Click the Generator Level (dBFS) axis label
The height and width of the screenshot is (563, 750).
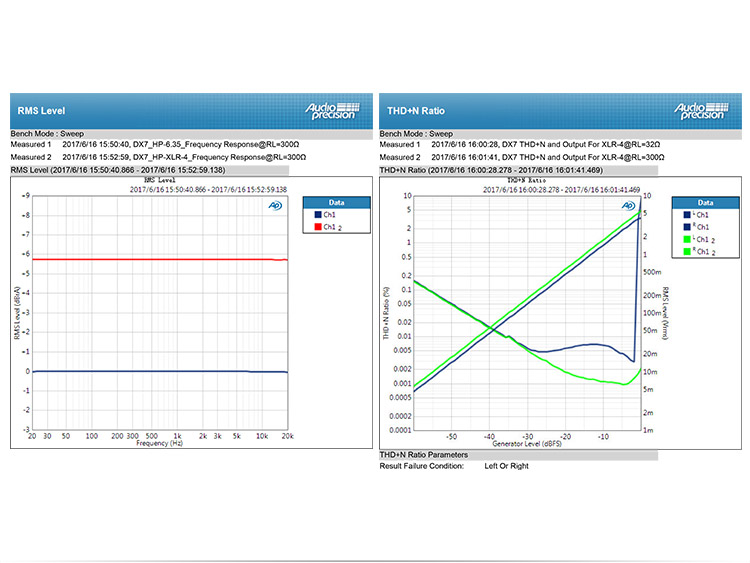tap(527, 444)
